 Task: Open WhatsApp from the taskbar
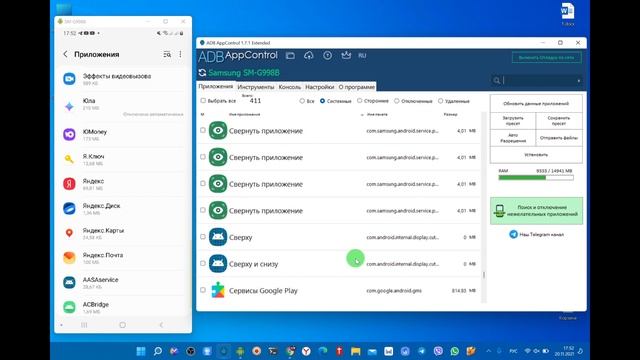tap(455, 351)
